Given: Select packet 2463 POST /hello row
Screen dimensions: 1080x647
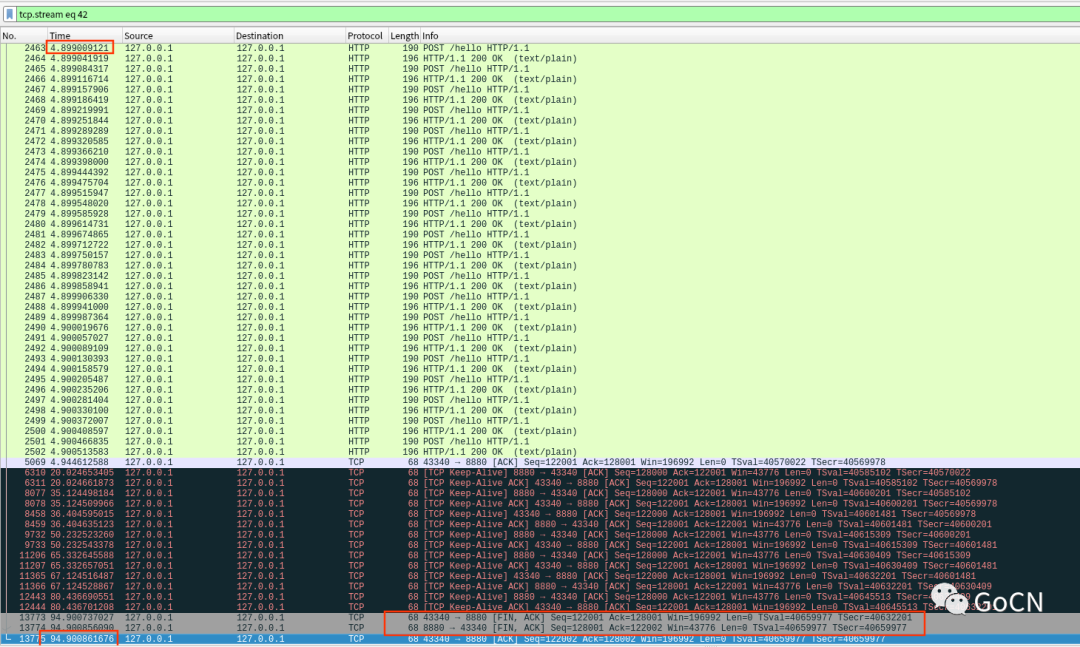Looking at the screenshot, I should point(500,48).
